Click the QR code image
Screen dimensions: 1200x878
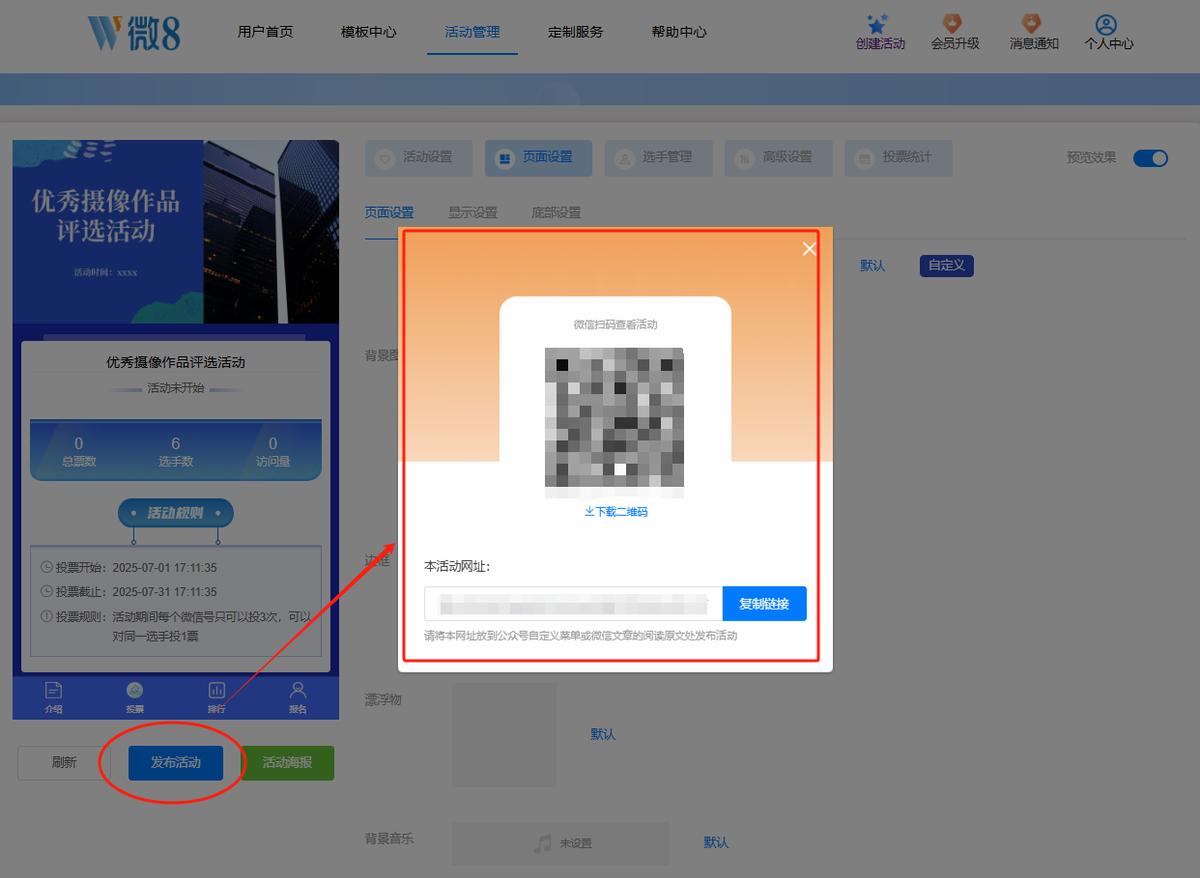(x=614, y=422)
